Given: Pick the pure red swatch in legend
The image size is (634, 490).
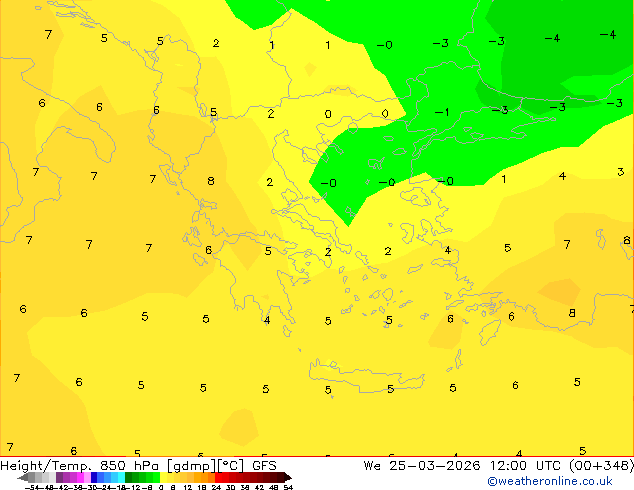Looking at the screenshot, I should 218,477.
